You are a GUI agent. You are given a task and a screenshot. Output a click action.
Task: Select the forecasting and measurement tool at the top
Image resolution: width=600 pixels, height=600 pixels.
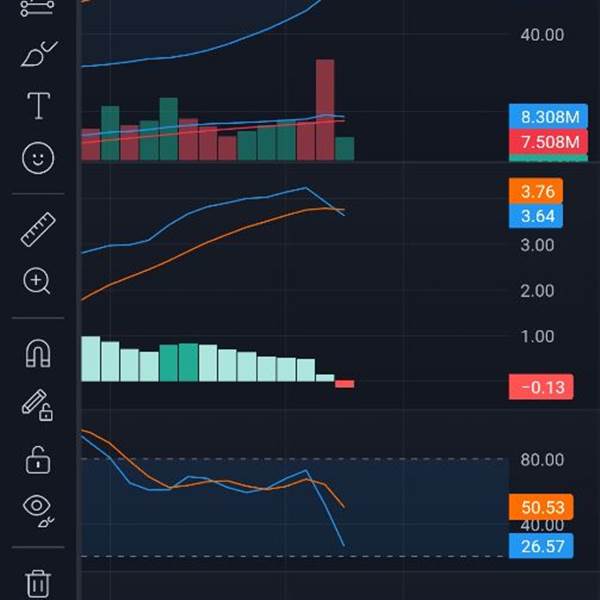click(x=37, y=8)
